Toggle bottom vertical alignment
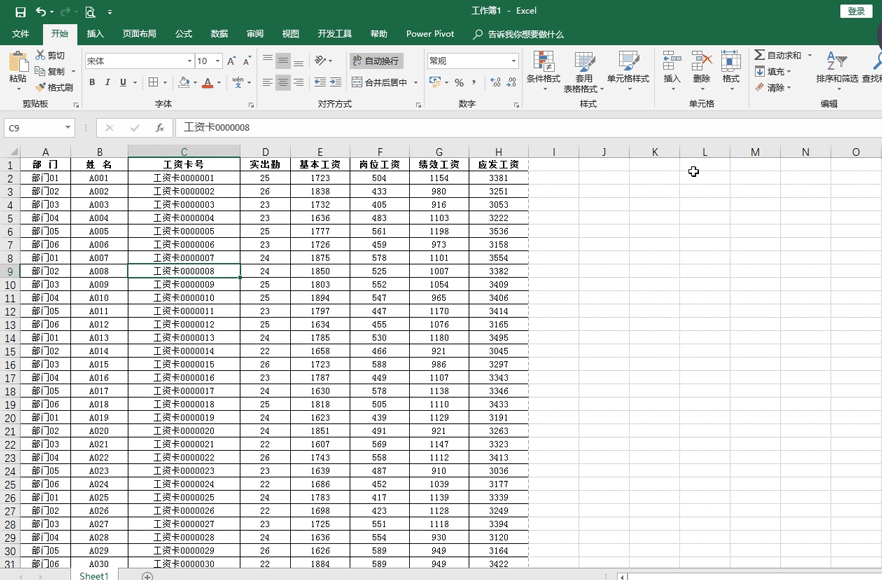 pyautogui.click(x=299, y=61)
